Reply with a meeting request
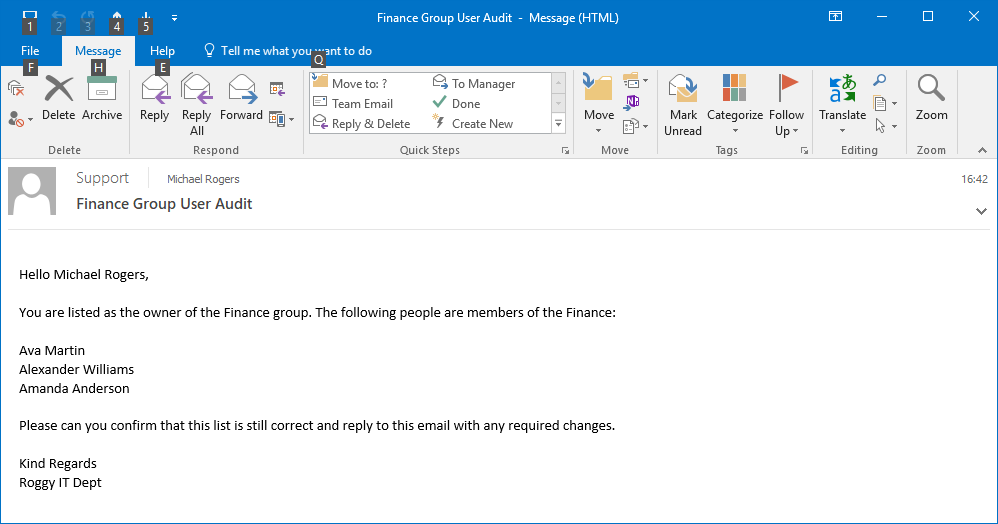This screenshot has width=998, height=524. [278, 90]
